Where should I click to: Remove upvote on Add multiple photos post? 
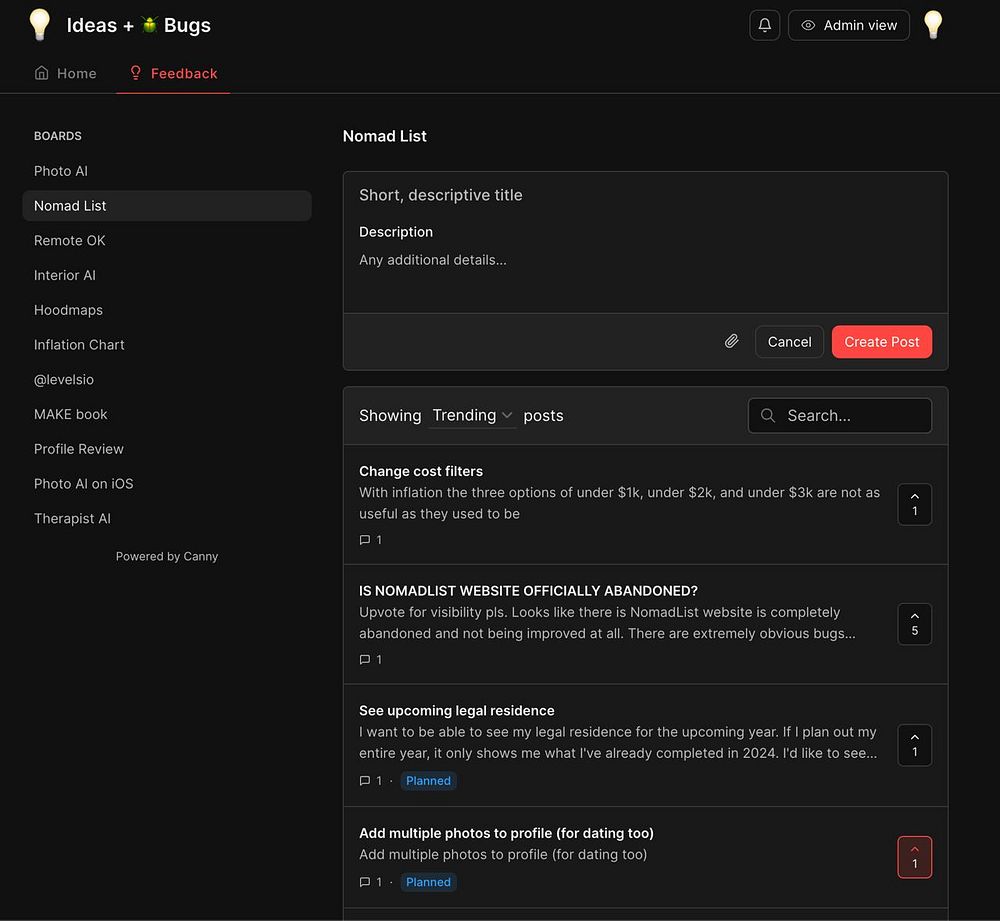pos(915,857)
